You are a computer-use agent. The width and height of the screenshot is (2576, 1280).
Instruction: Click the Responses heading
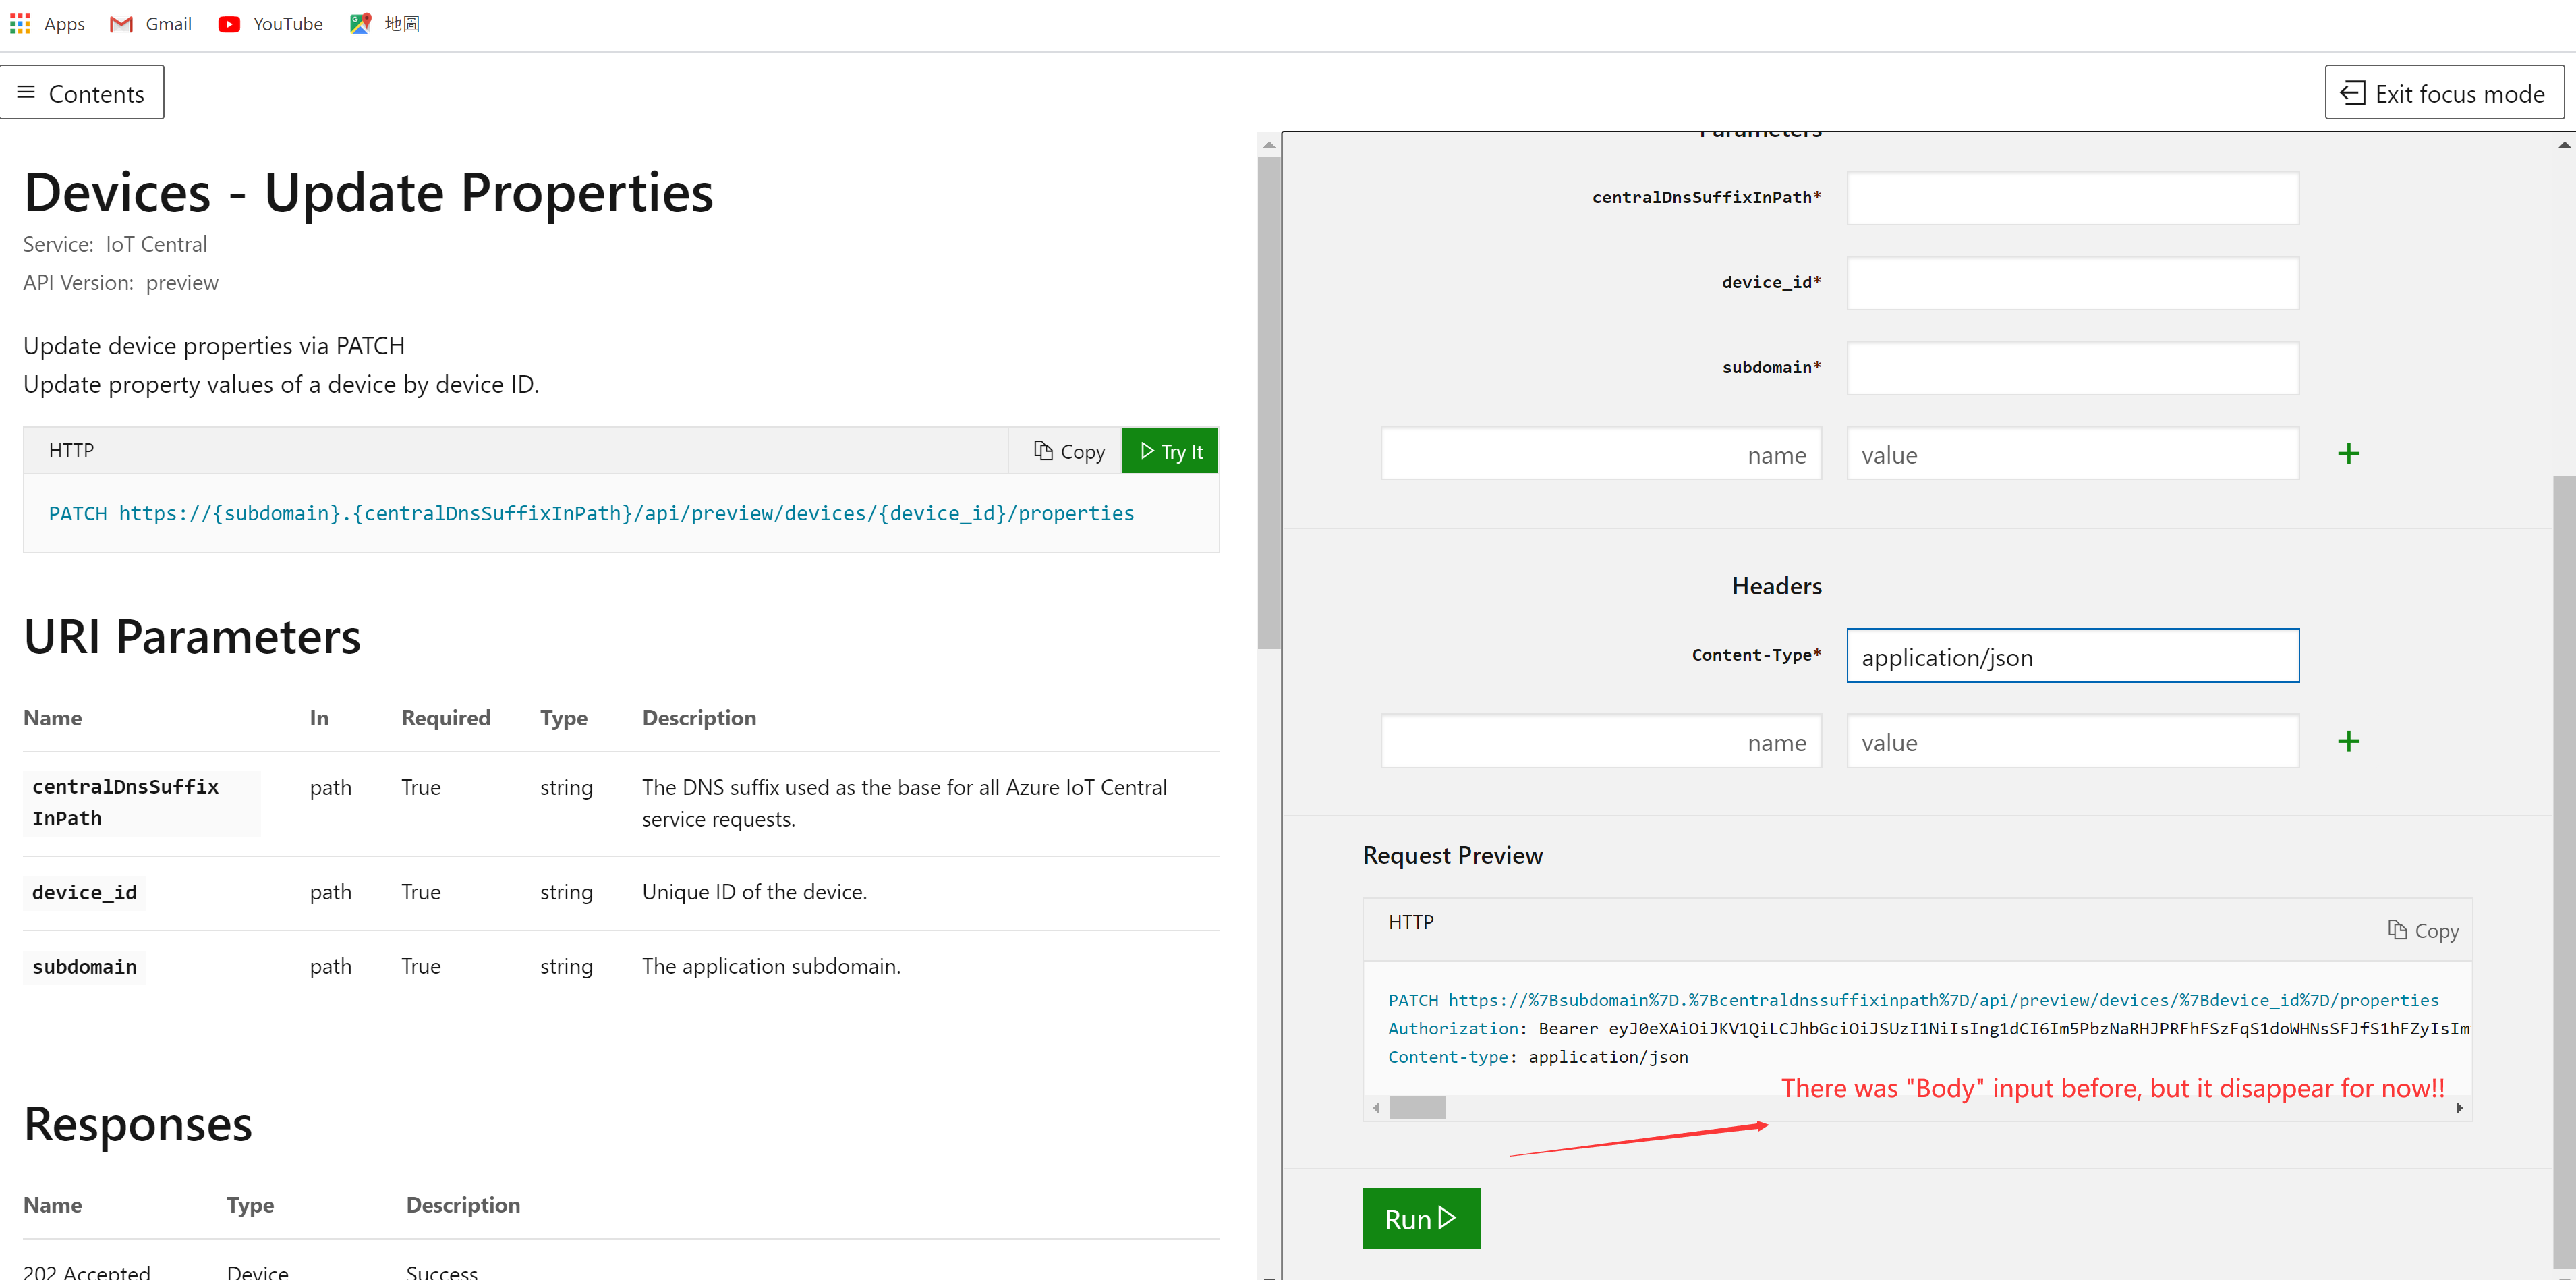[x=138, y=1124]
